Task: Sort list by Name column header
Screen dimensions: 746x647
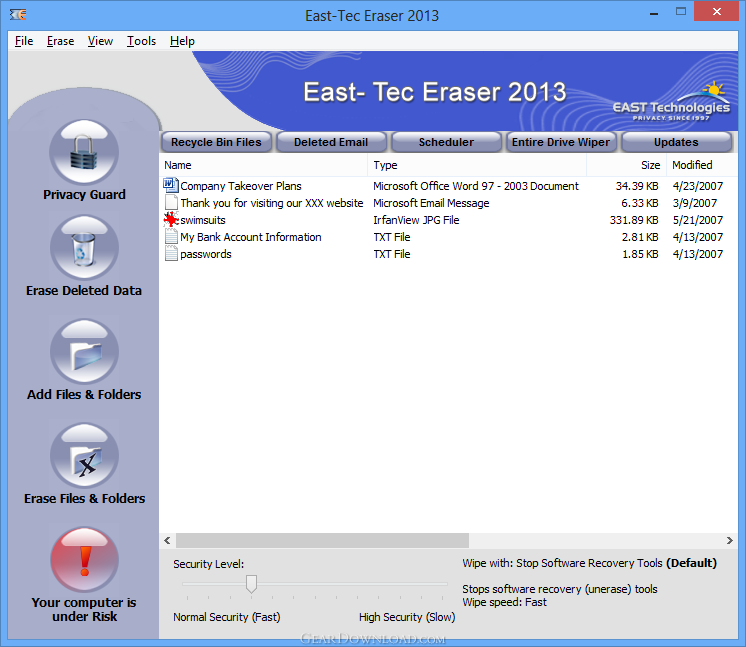Action: (264, 165)
